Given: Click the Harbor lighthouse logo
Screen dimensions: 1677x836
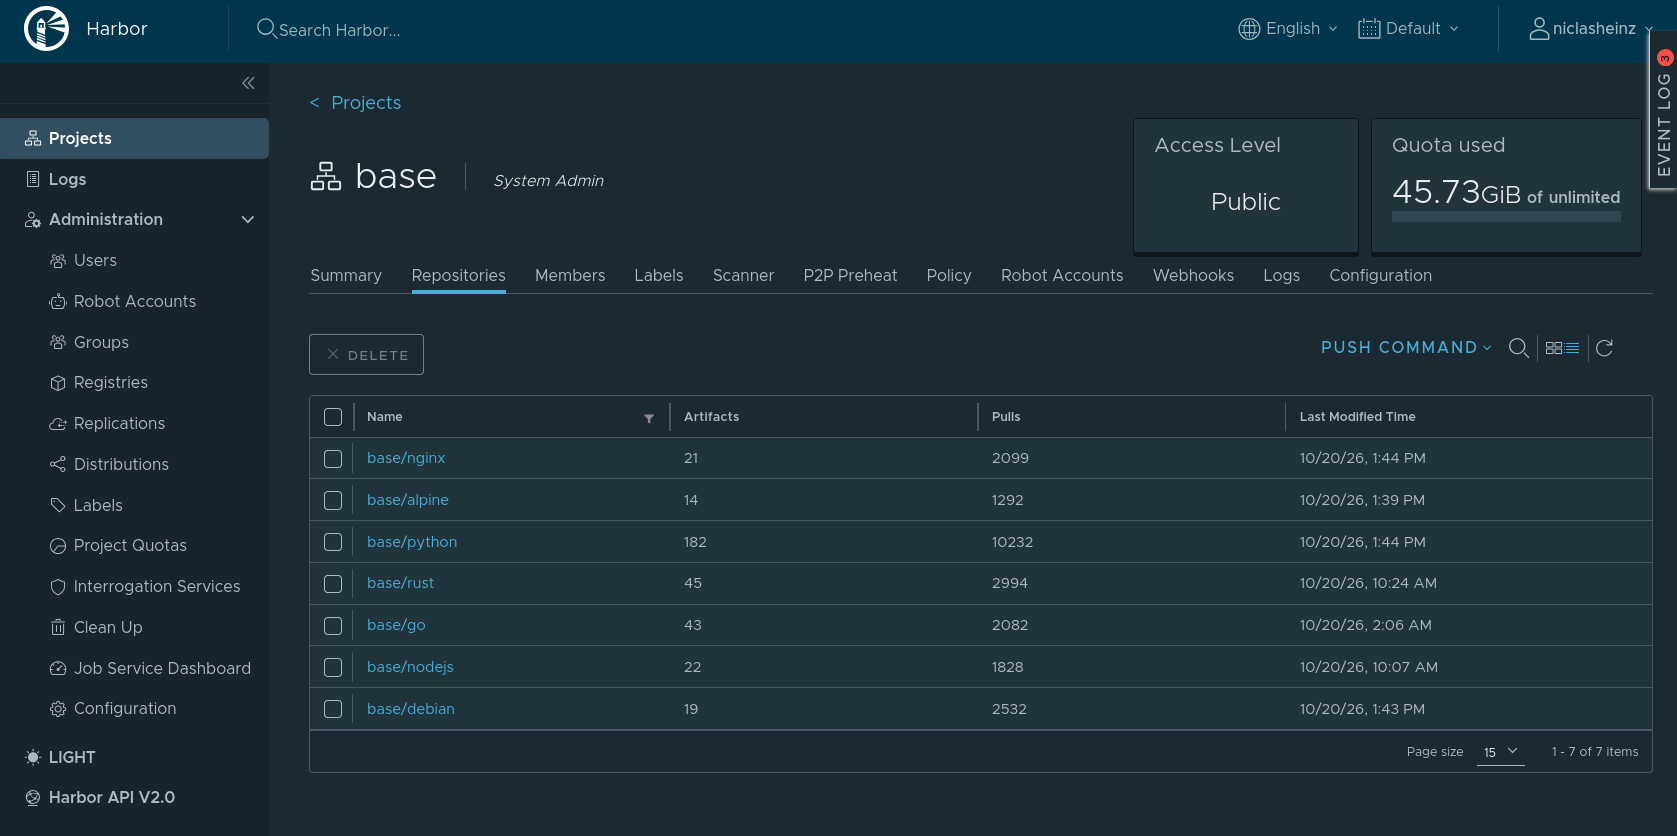Looking at the screenshot, I should pyautogui.click(x=46, y=28).
